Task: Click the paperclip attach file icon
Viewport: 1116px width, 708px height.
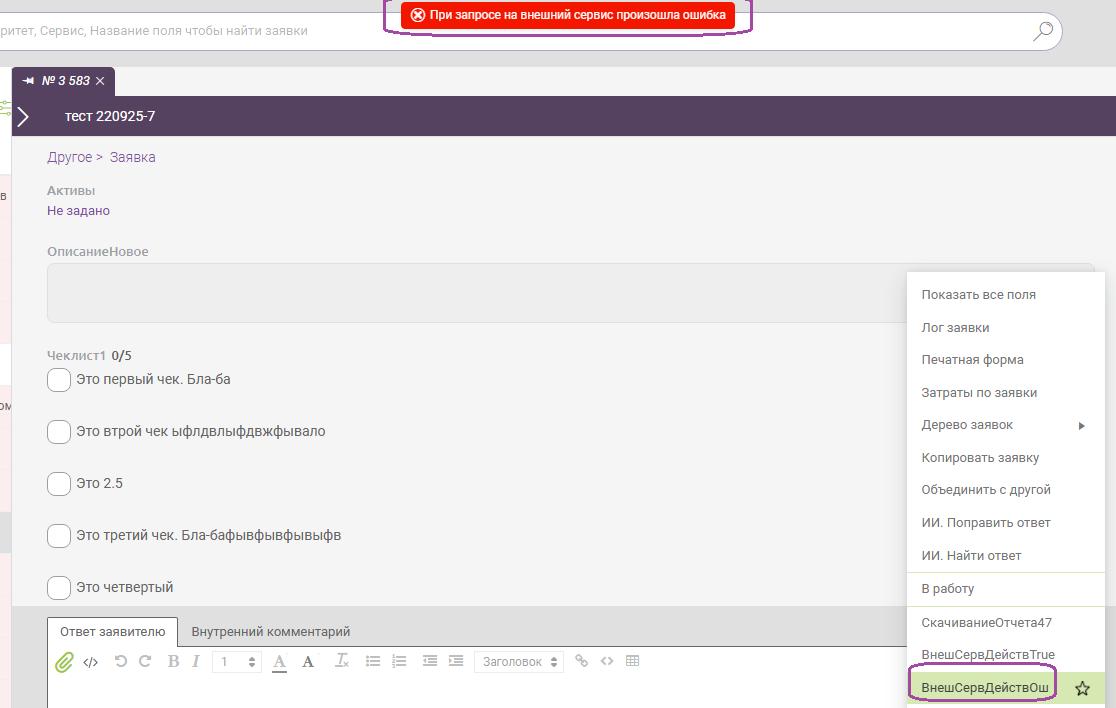Action: [64, 662]
